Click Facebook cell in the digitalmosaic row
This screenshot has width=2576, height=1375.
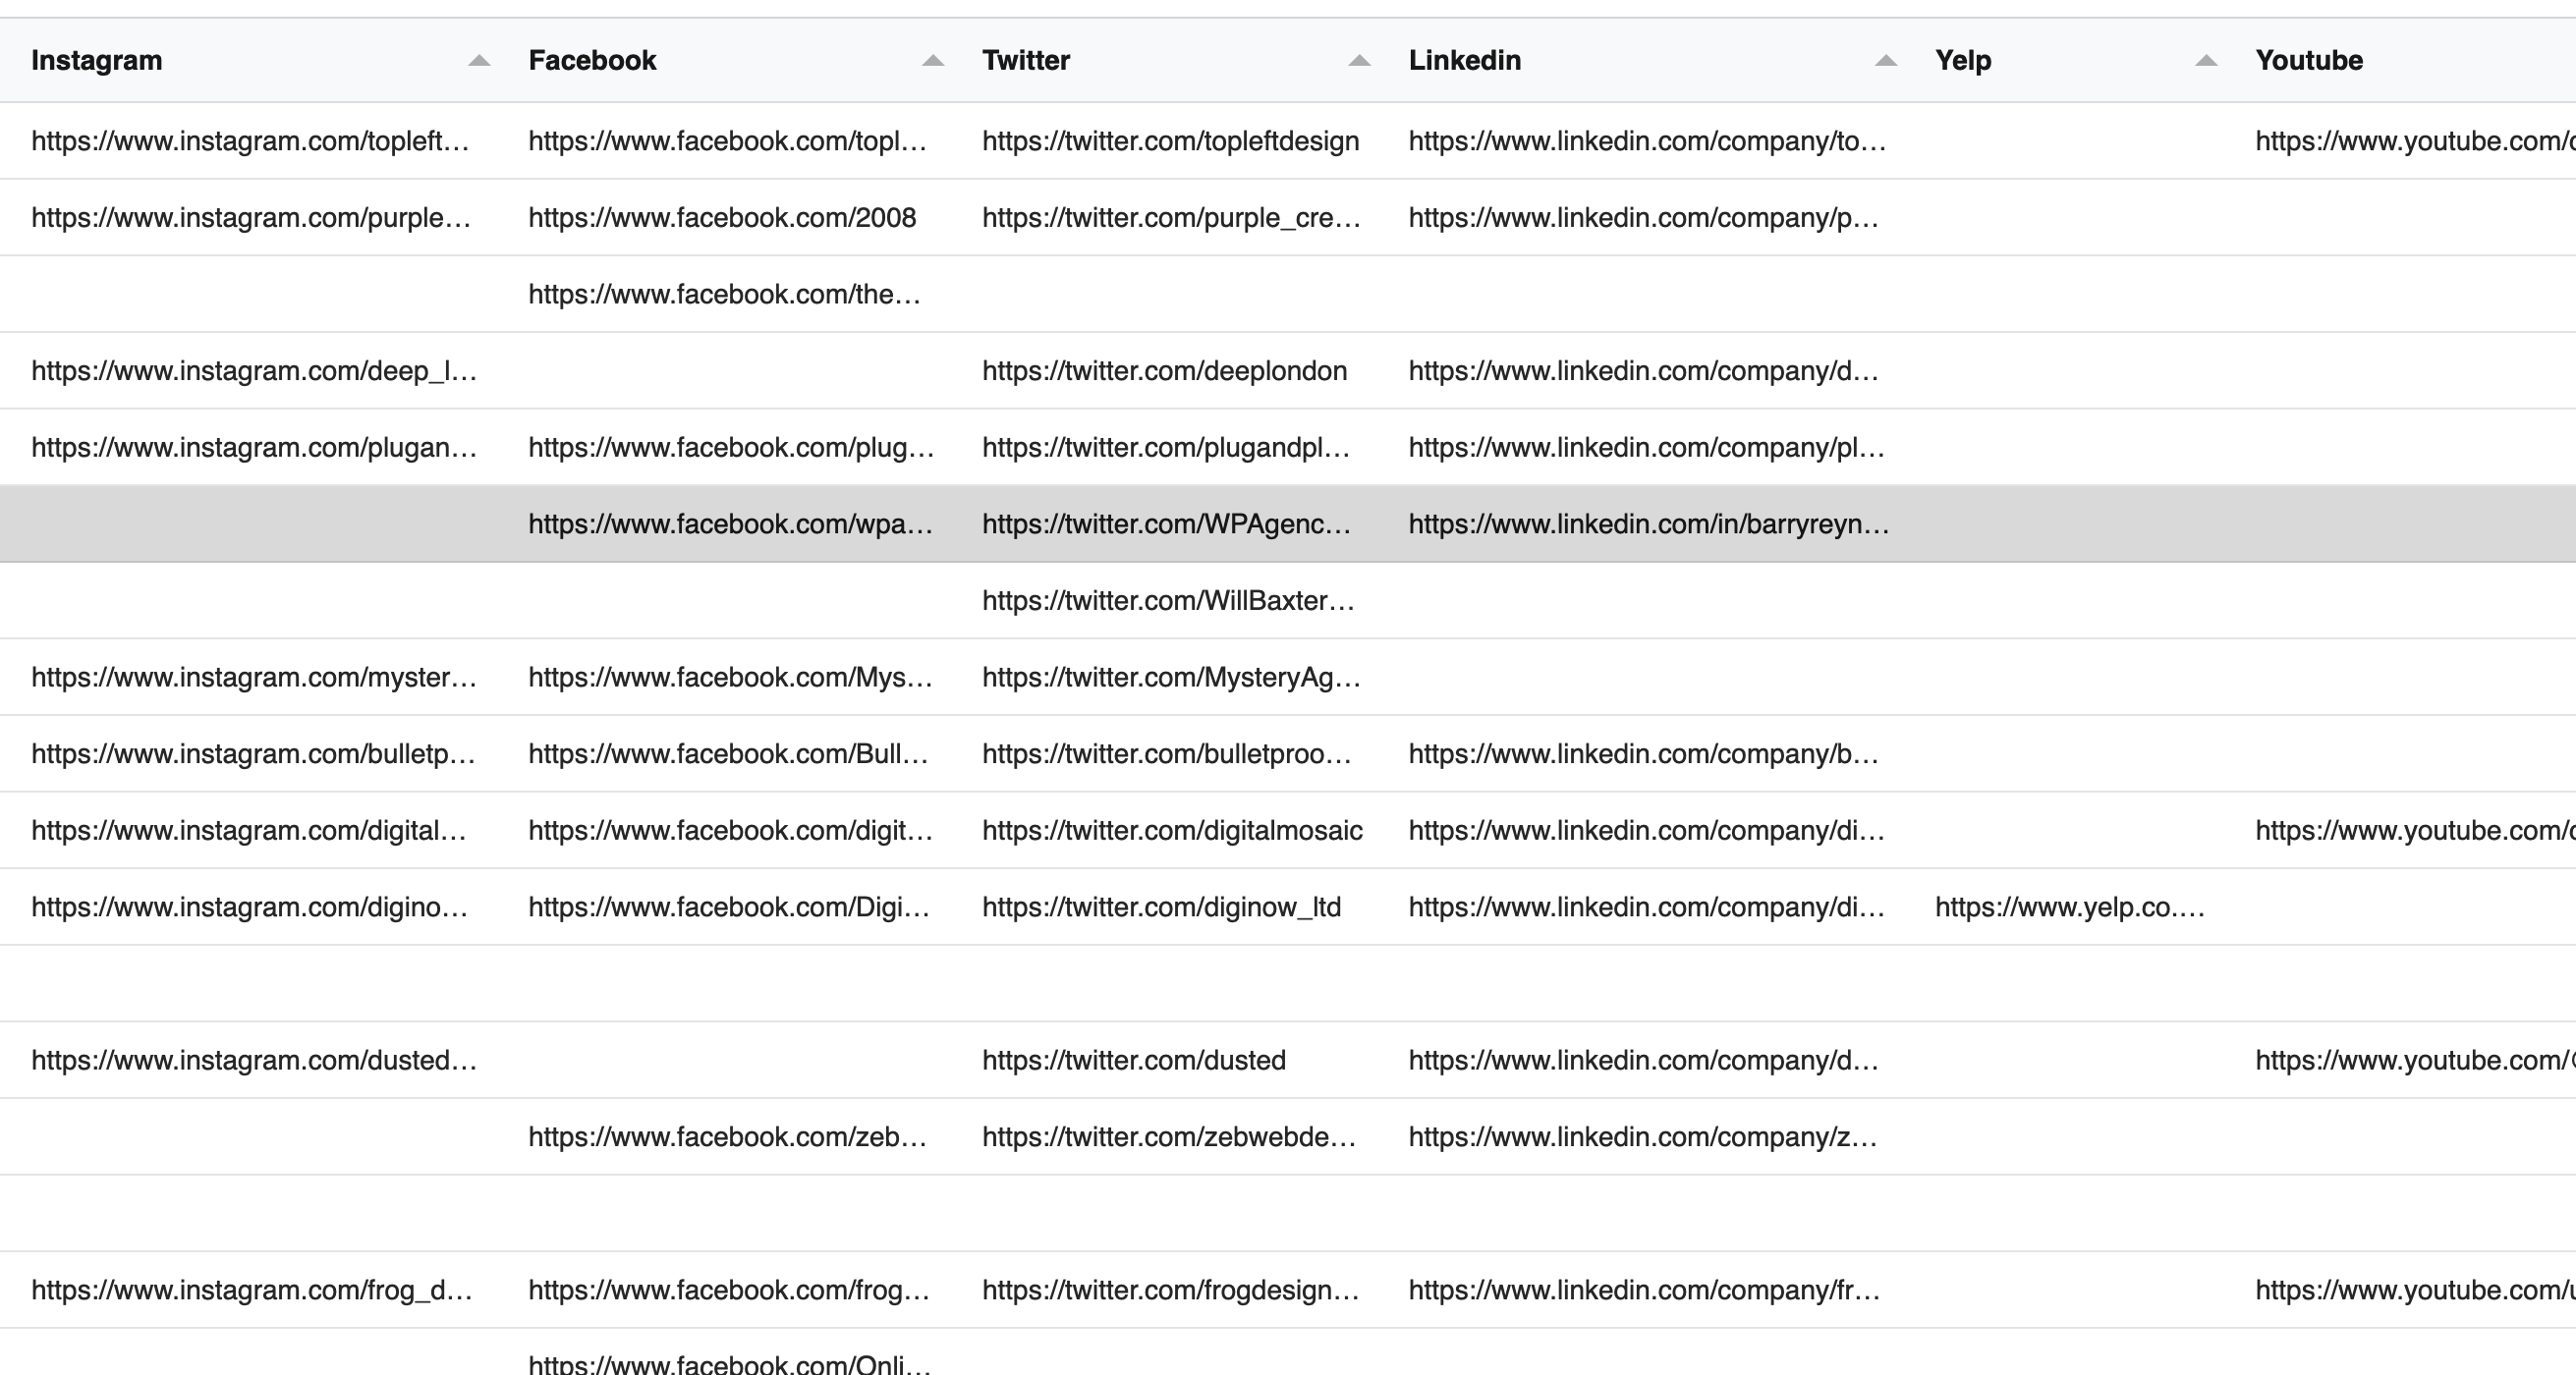(730, 831)
